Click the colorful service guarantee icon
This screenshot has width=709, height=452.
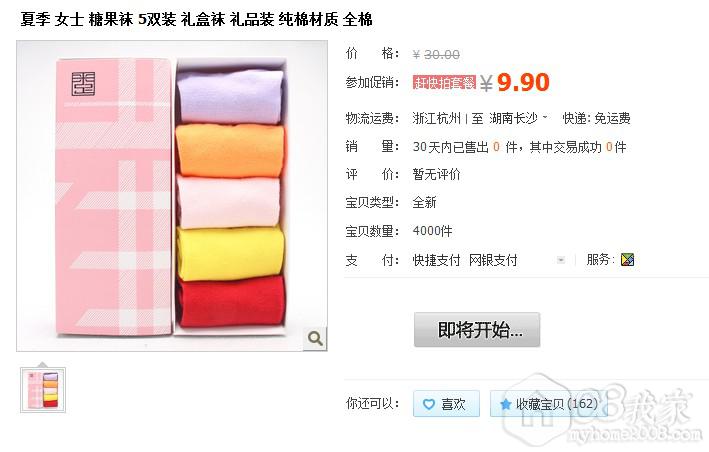tap(627, 259)
